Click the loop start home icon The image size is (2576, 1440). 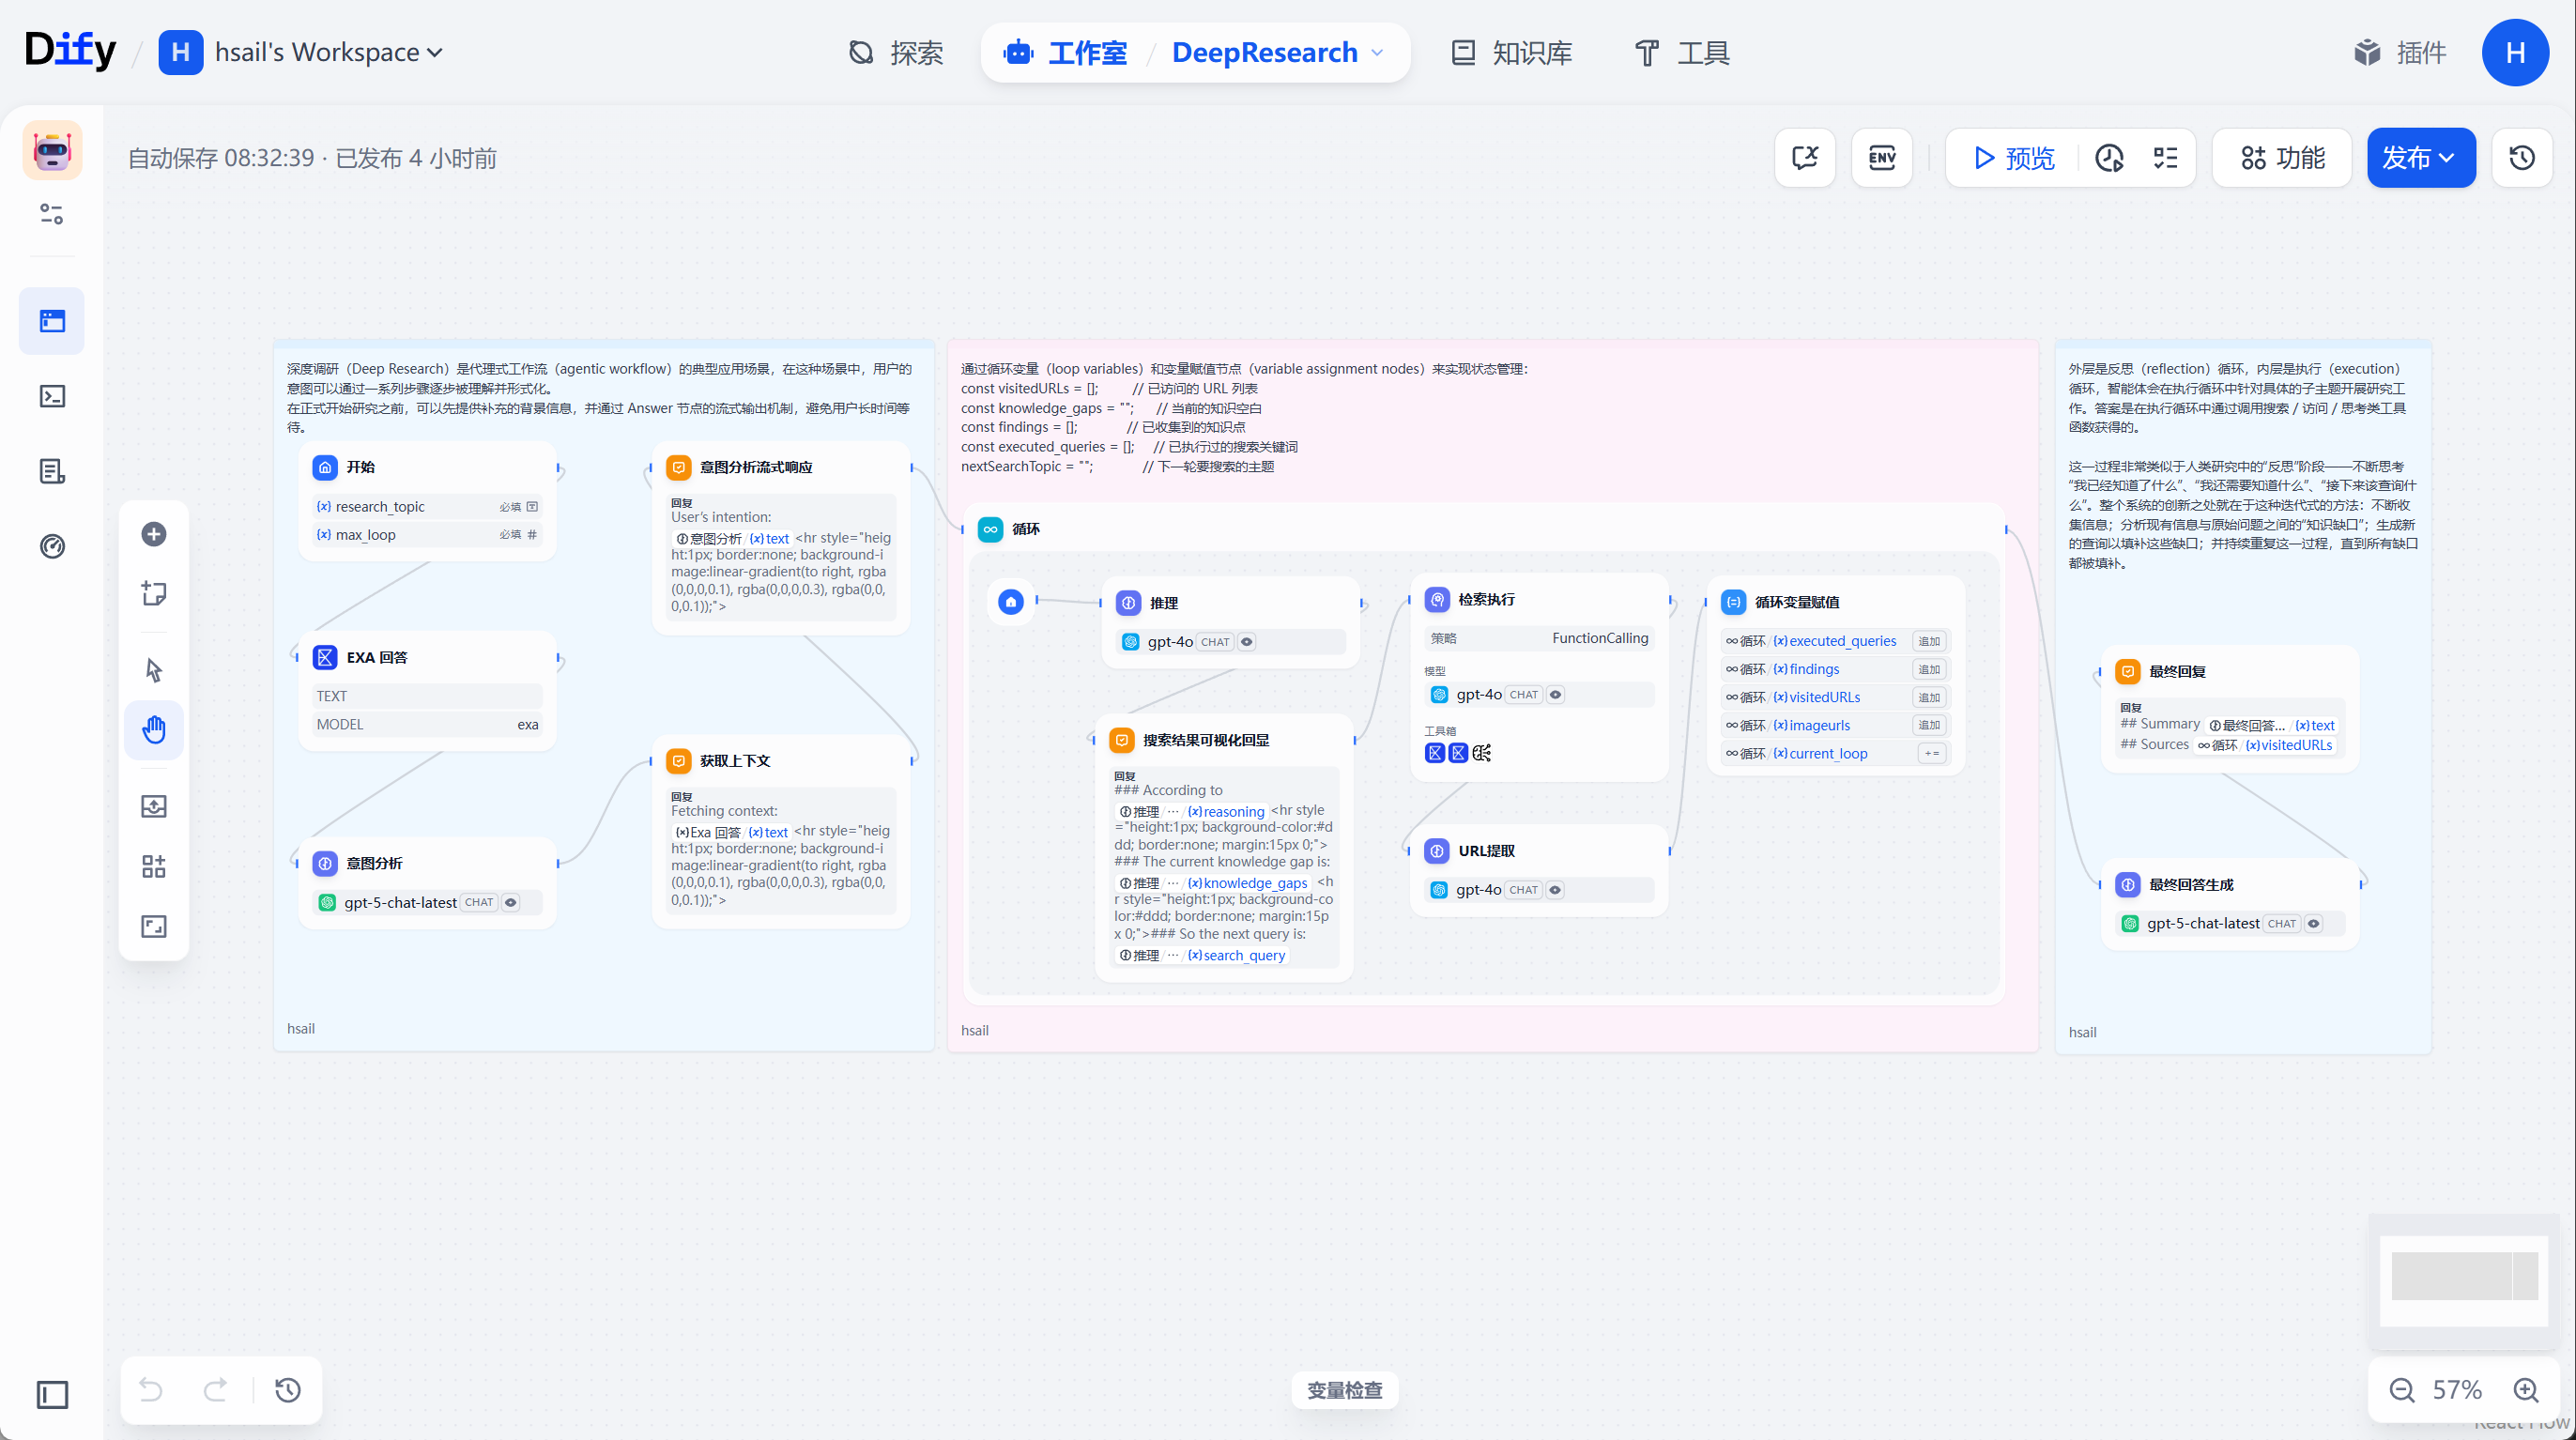click(x=1011, y=602)
